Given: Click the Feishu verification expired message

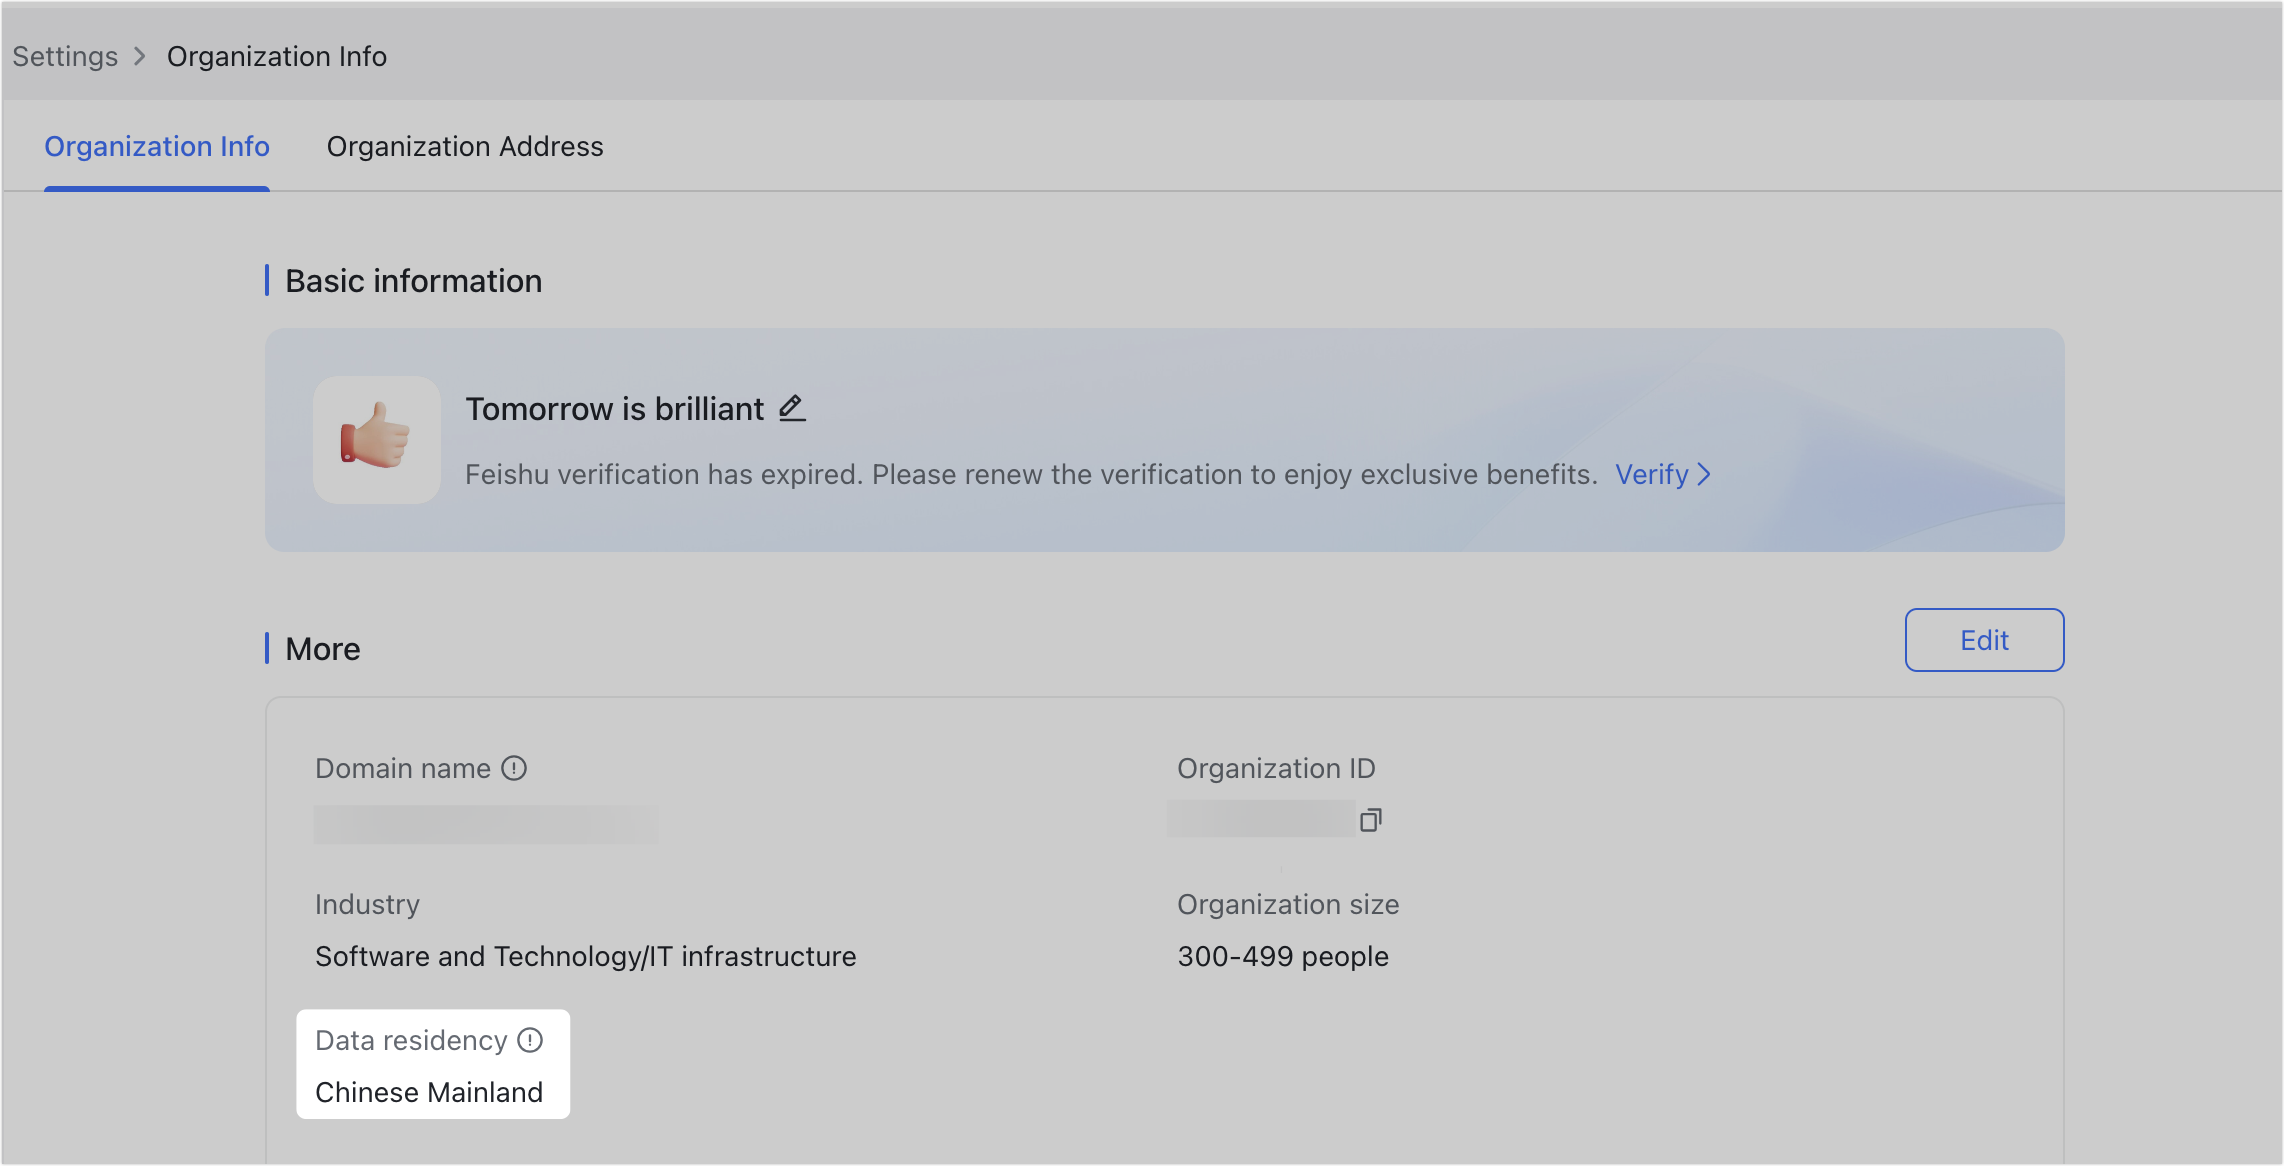Looking at the screenshot, I should (1030, 474).
